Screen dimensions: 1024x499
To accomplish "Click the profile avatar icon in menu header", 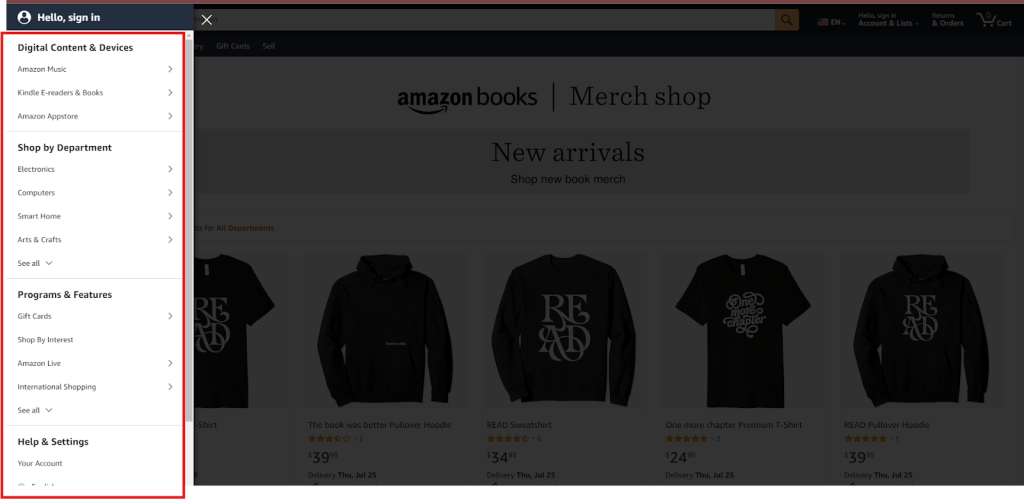I will click(x=24, y=17).
